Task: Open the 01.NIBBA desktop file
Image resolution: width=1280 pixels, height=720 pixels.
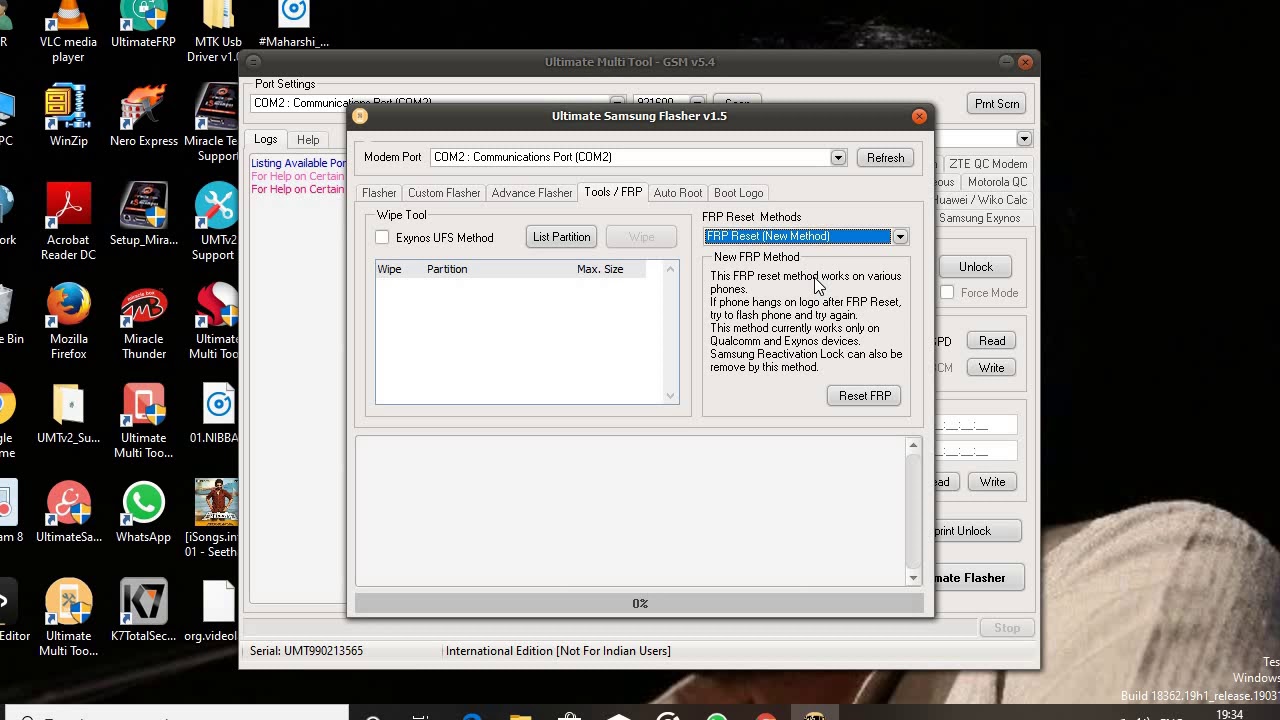Action: pos(218,413)
